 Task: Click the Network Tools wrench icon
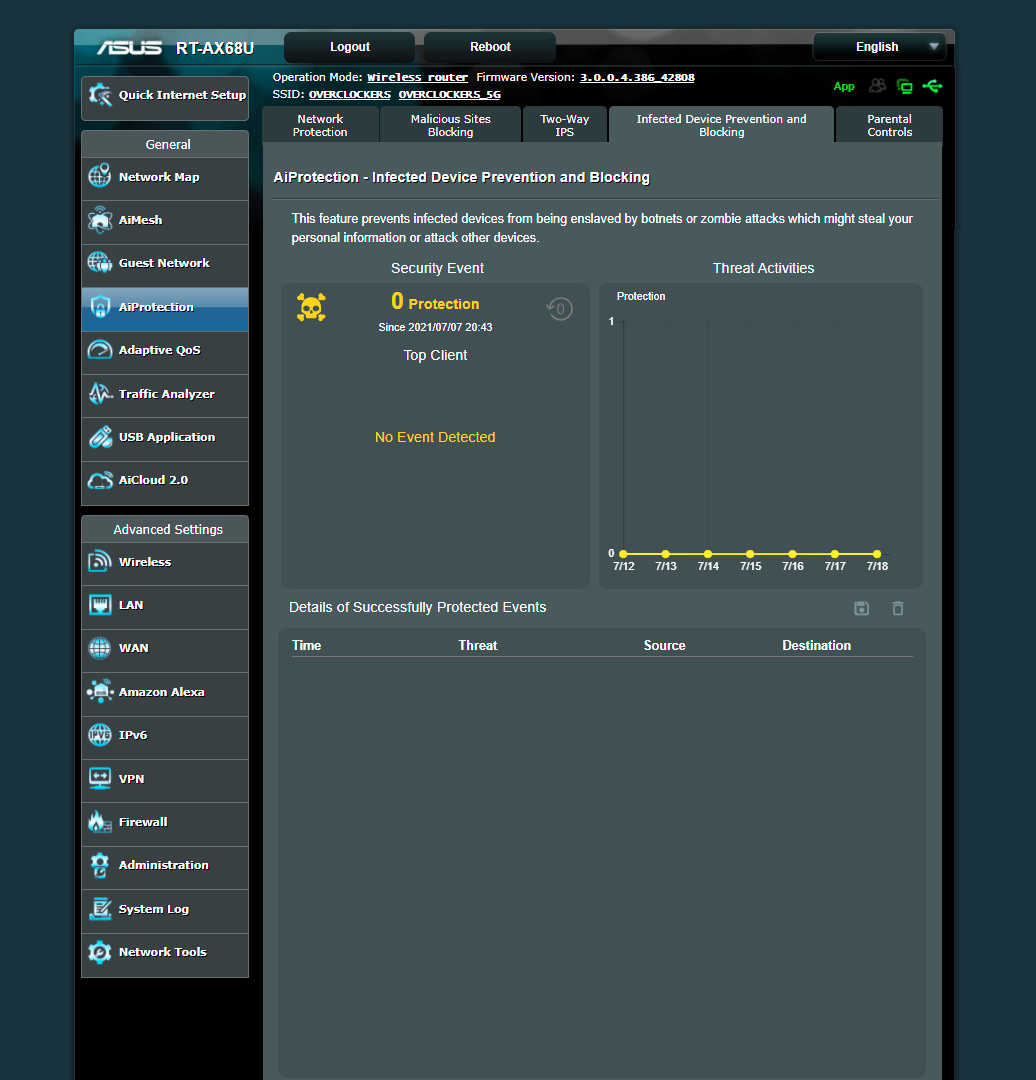coord(100,952)
